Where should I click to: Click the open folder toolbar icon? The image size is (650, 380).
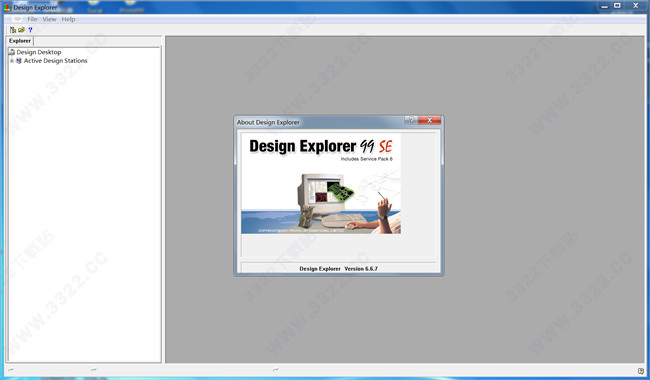click(22, 30)
